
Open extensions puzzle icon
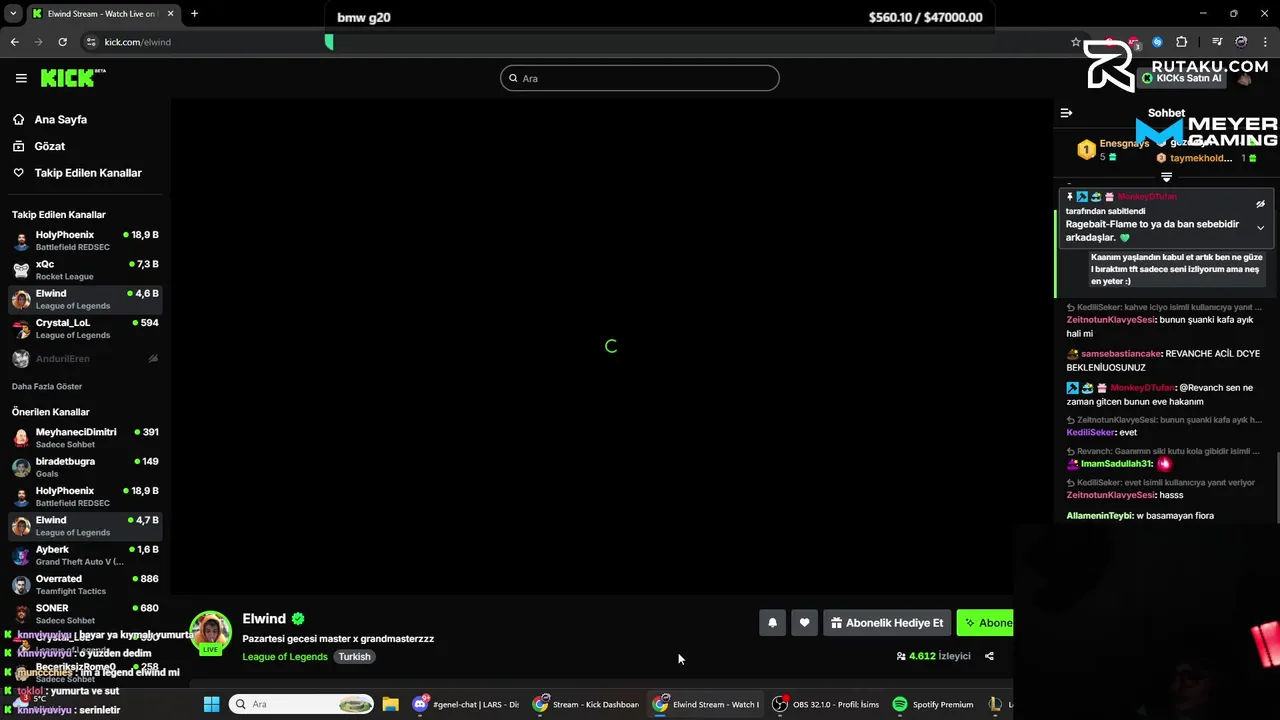click(1181, 42)
